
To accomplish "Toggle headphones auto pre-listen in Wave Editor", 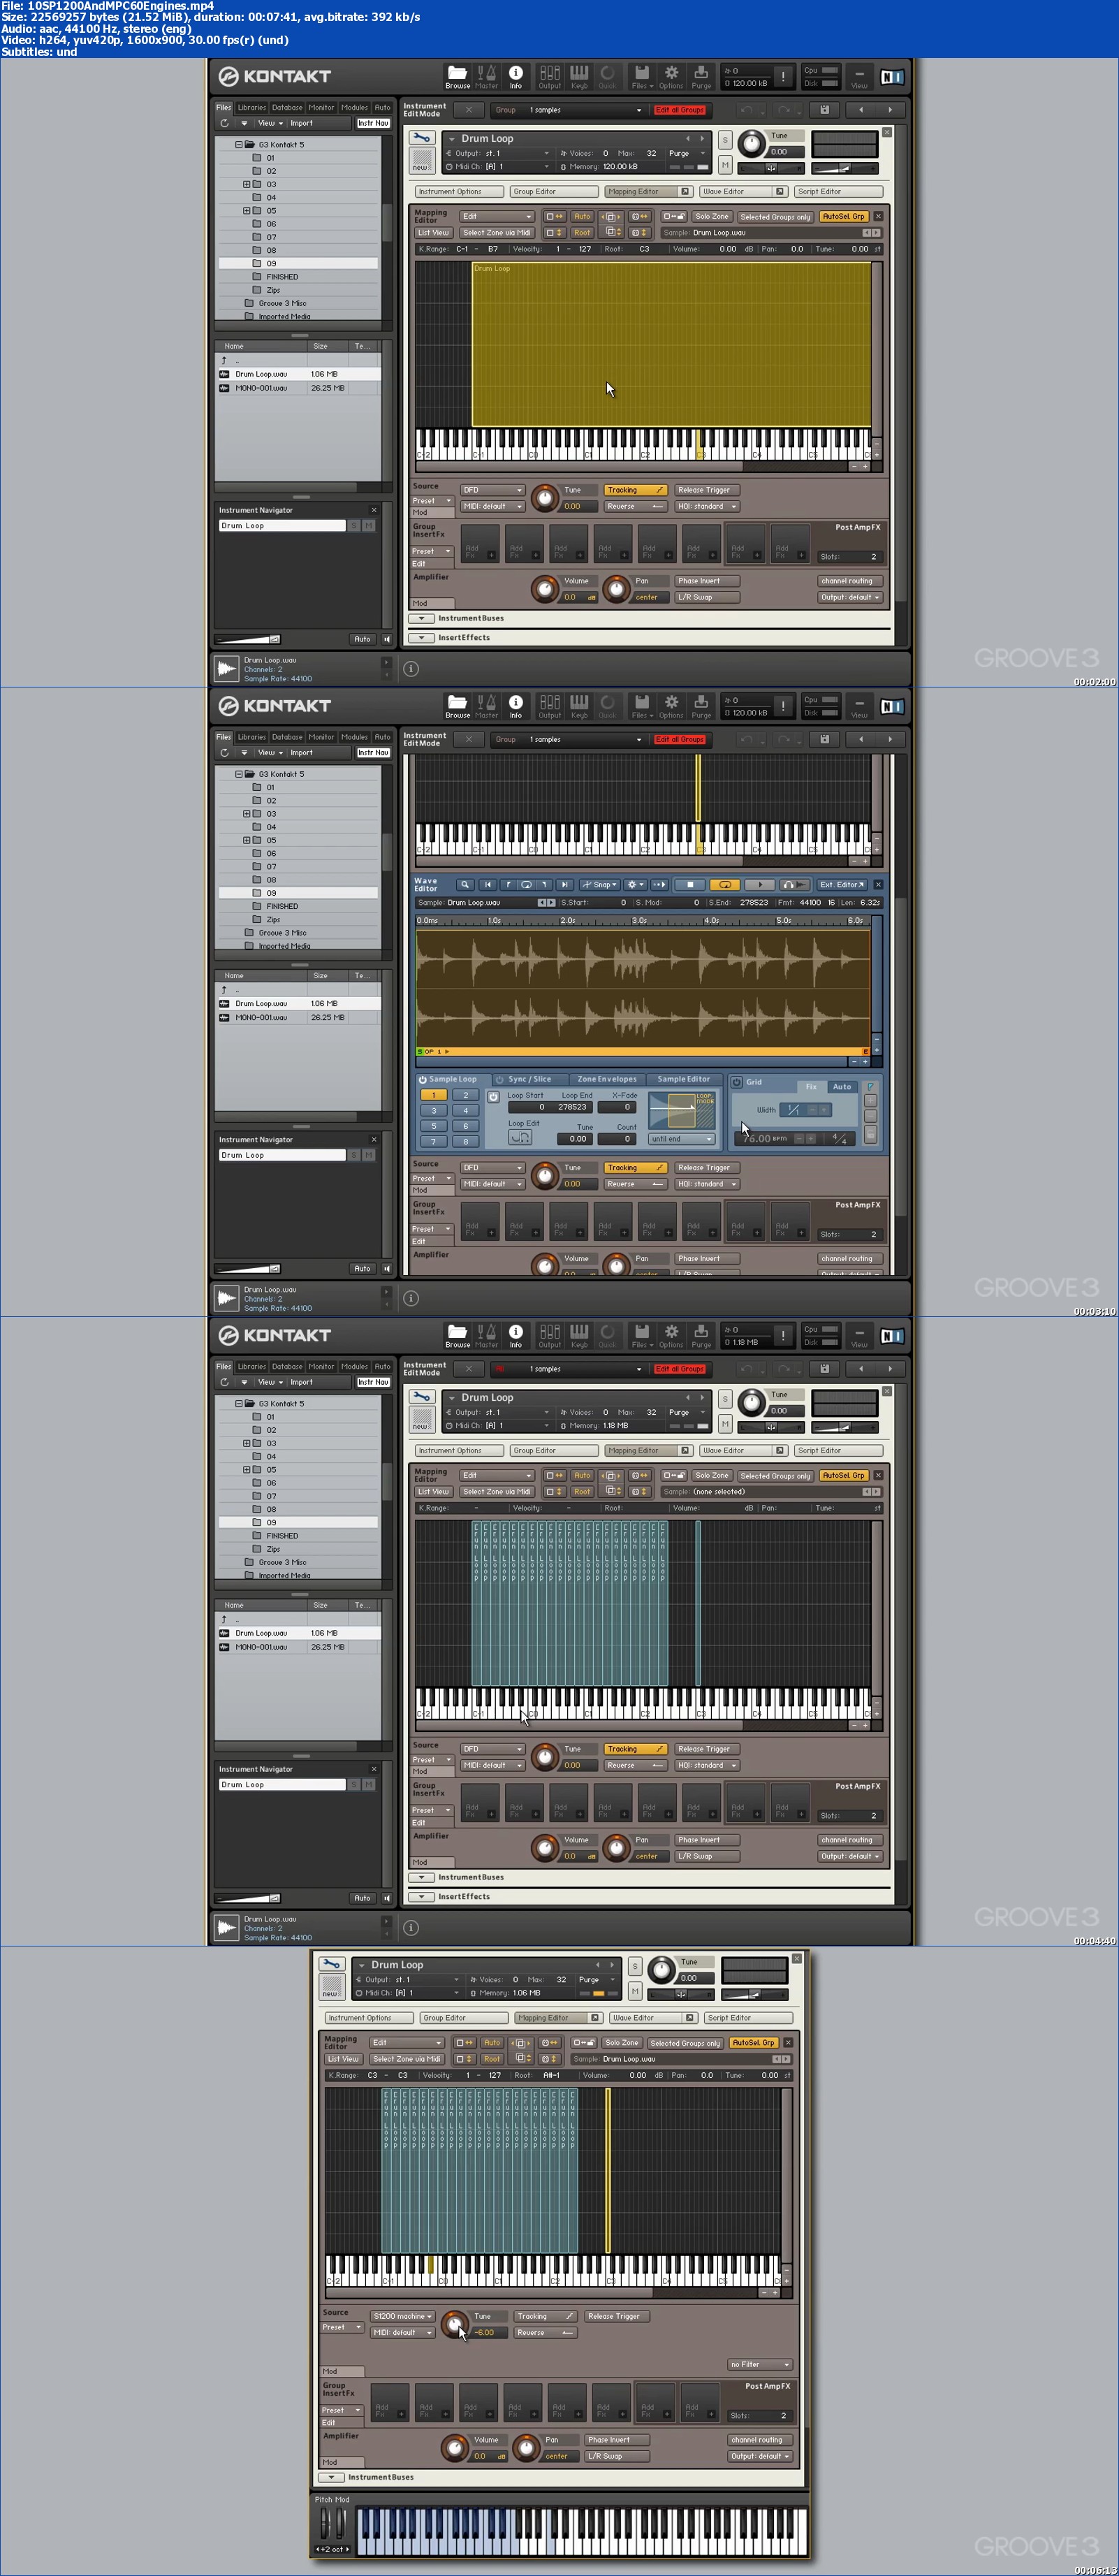I will (795, 885).
